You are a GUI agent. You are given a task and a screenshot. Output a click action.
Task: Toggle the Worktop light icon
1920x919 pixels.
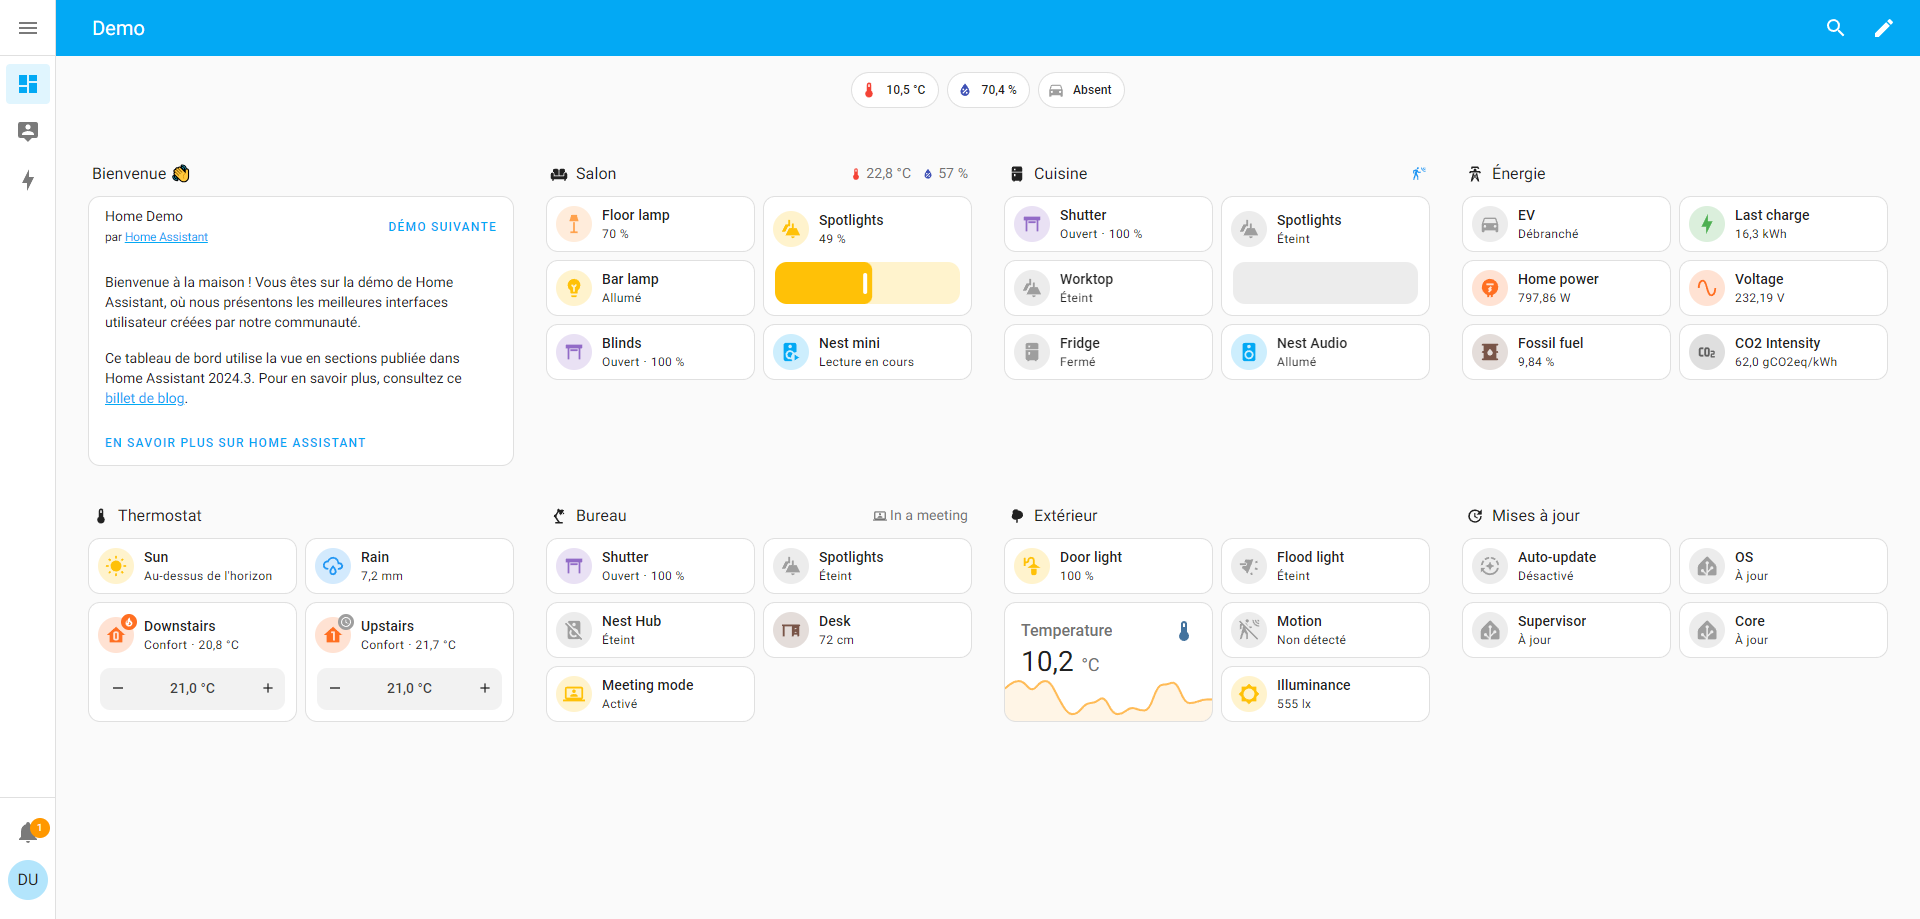1032,288
